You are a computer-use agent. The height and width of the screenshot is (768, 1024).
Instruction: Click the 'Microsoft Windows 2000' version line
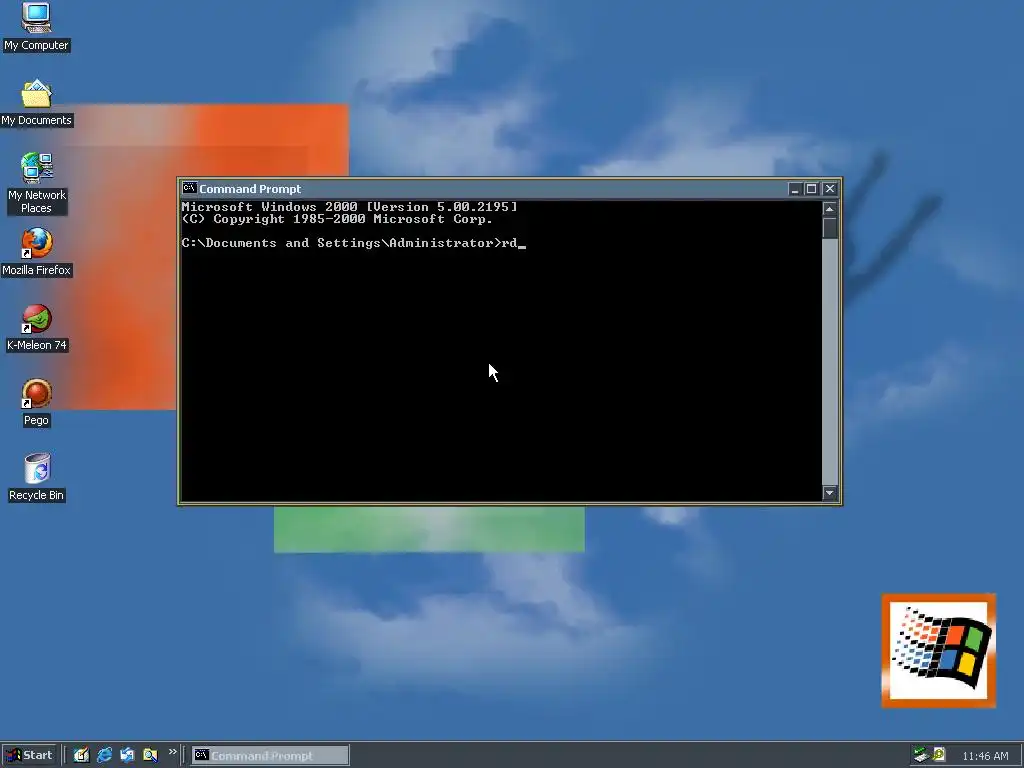(349, 206)
